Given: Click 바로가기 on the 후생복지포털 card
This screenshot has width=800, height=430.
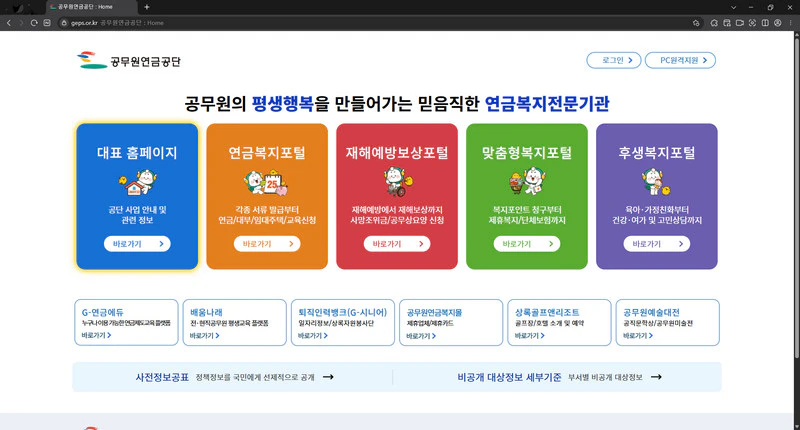Looking at the screenshot, I should coord(657,244).
